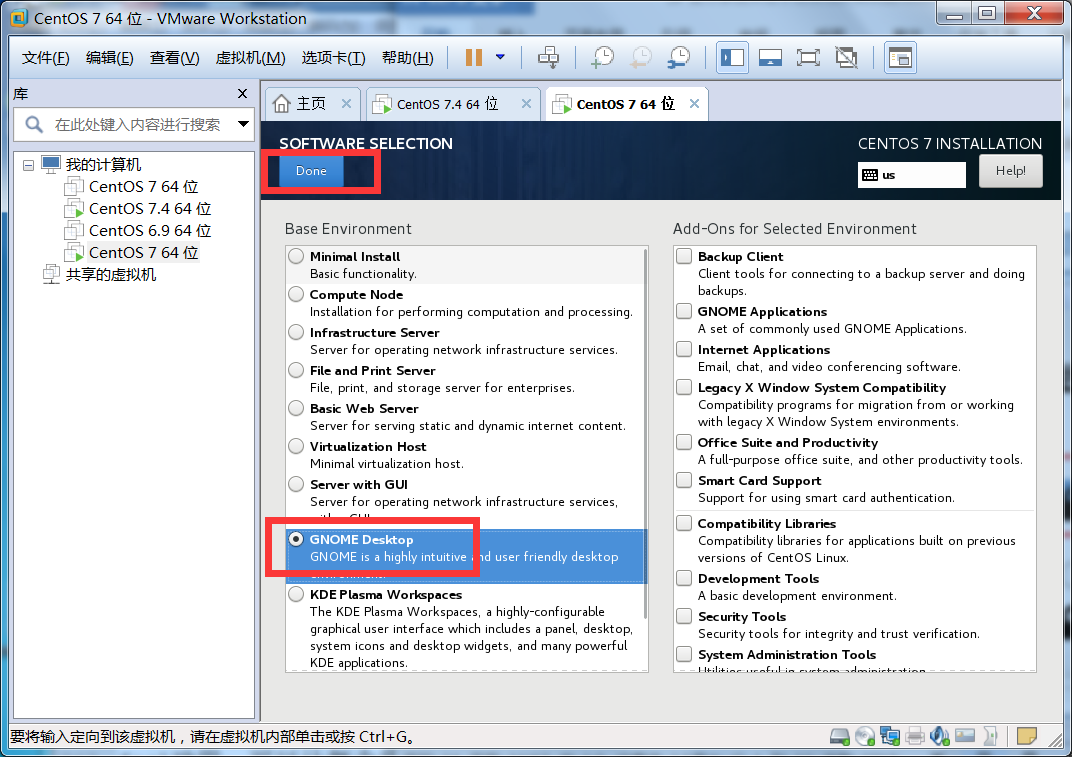This screenshot has width=1072, height=757.
Task: Toggle the show library sidebar icon
Action: click(732, 57)
